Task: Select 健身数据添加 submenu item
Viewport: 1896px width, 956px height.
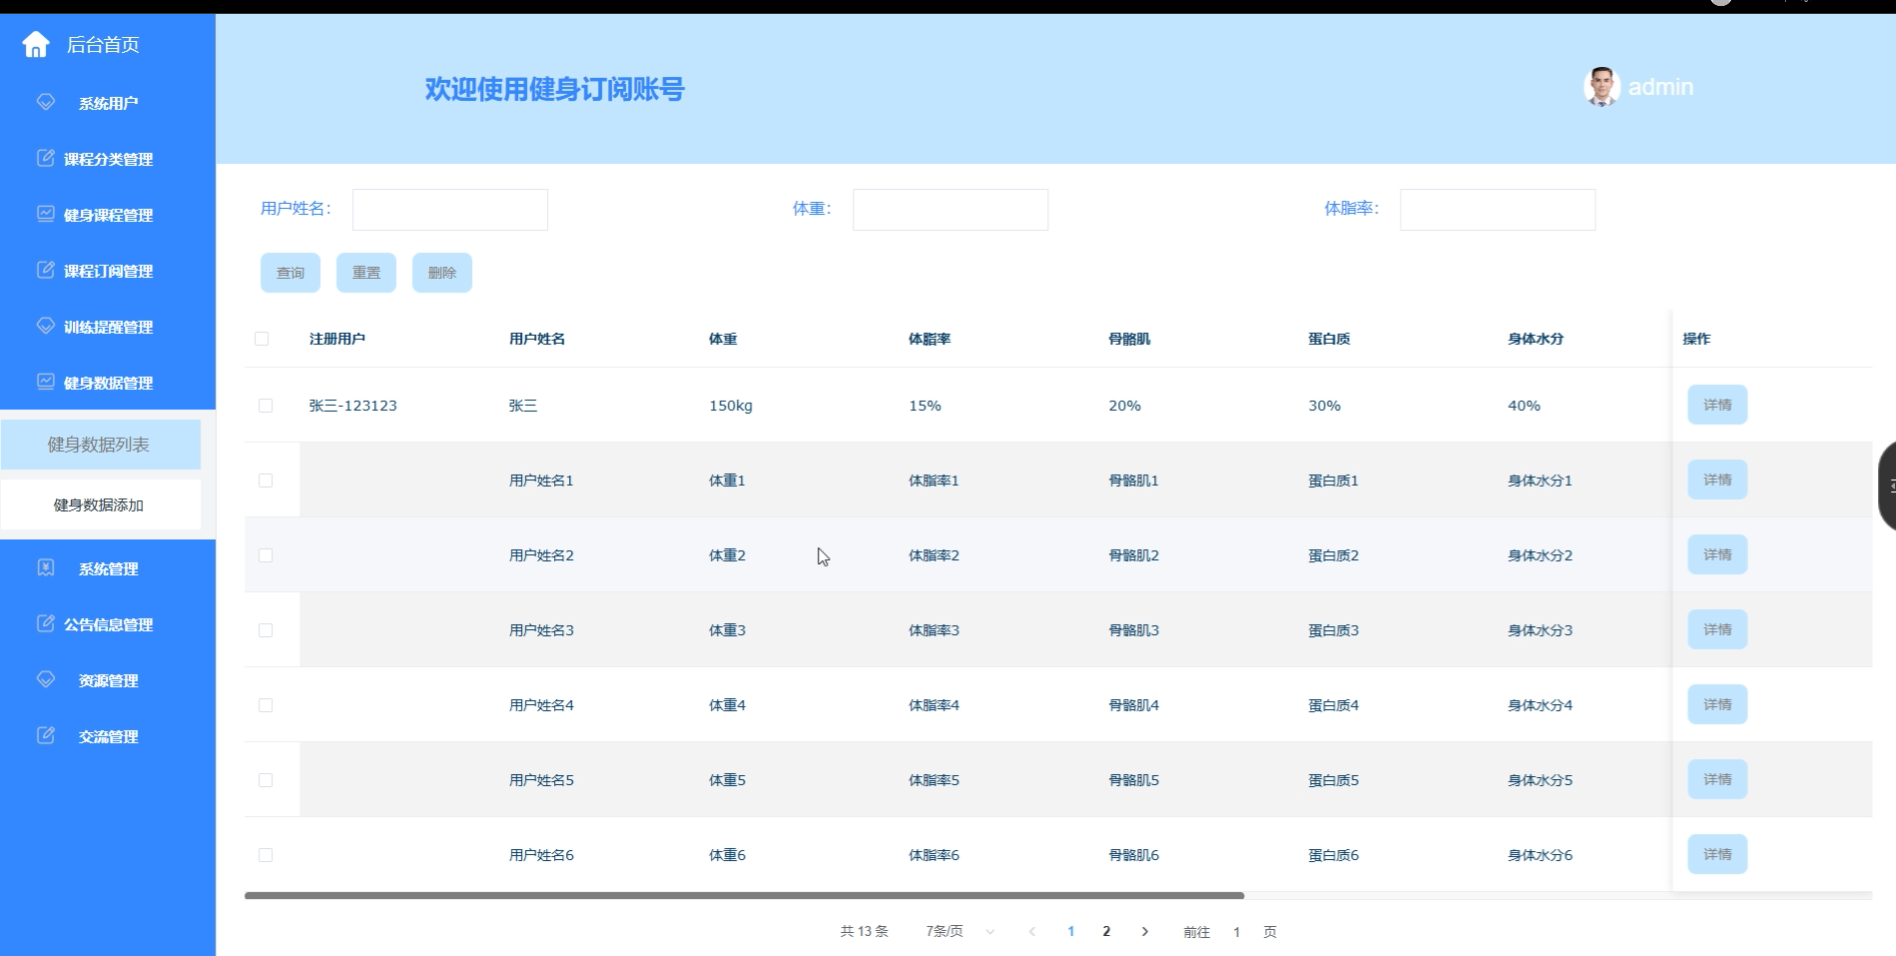Action: tap(100, 505)
